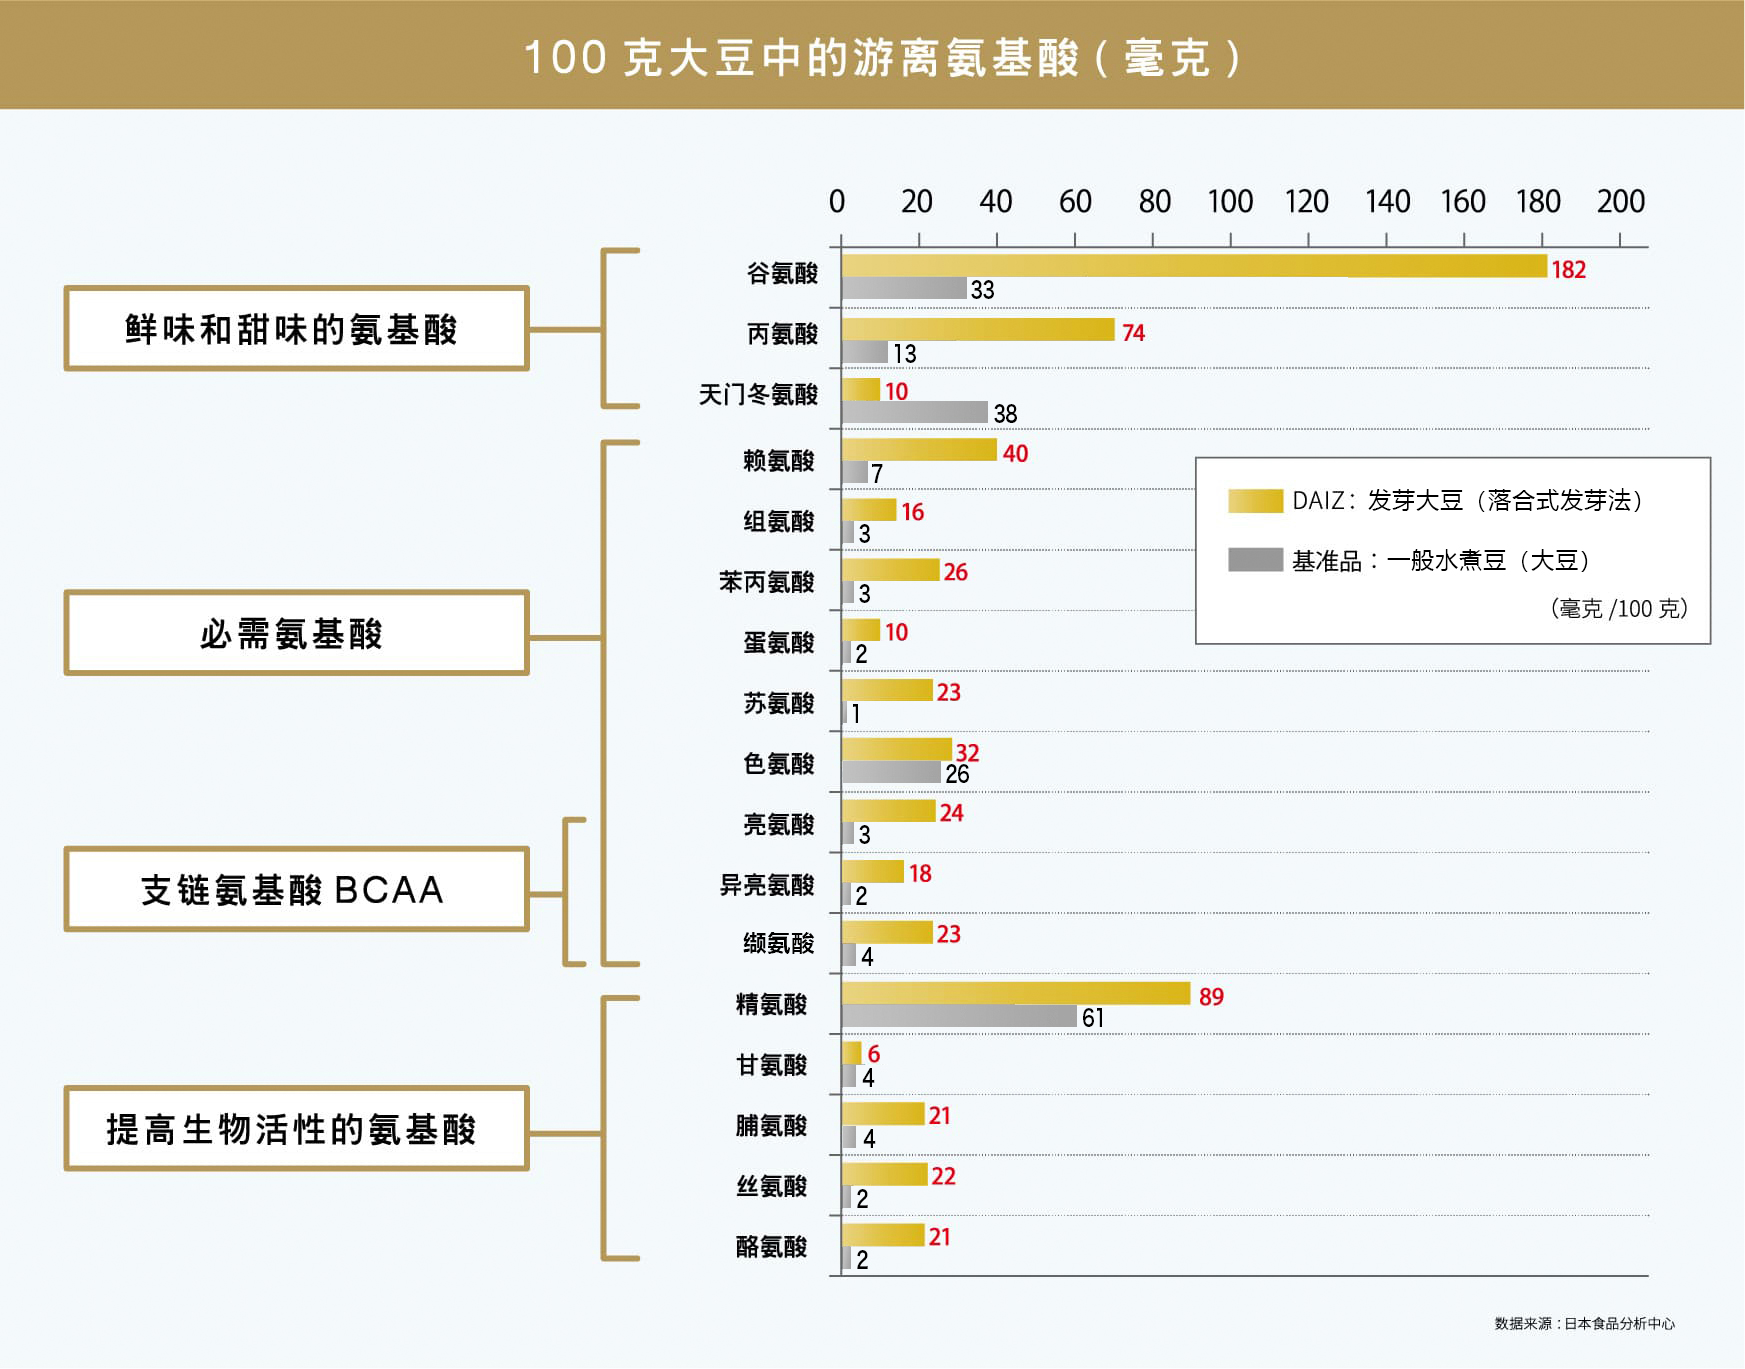Click the 脯氨酸 row label
The height and width of the screenshot is (1369, 1745).
771,1126
